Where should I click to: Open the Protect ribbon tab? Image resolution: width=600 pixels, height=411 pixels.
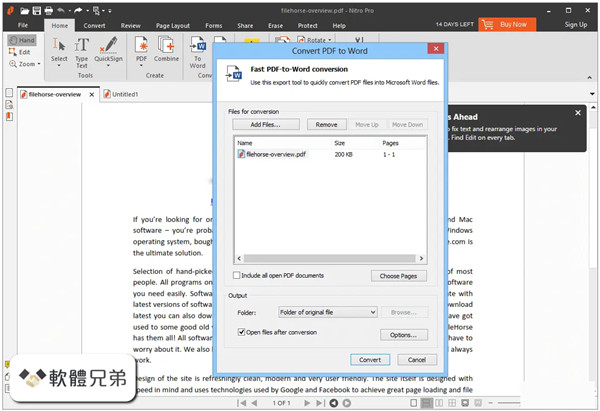308,26
